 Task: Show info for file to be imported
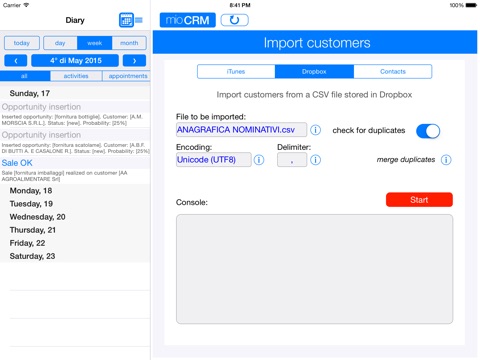pos(315,130)
